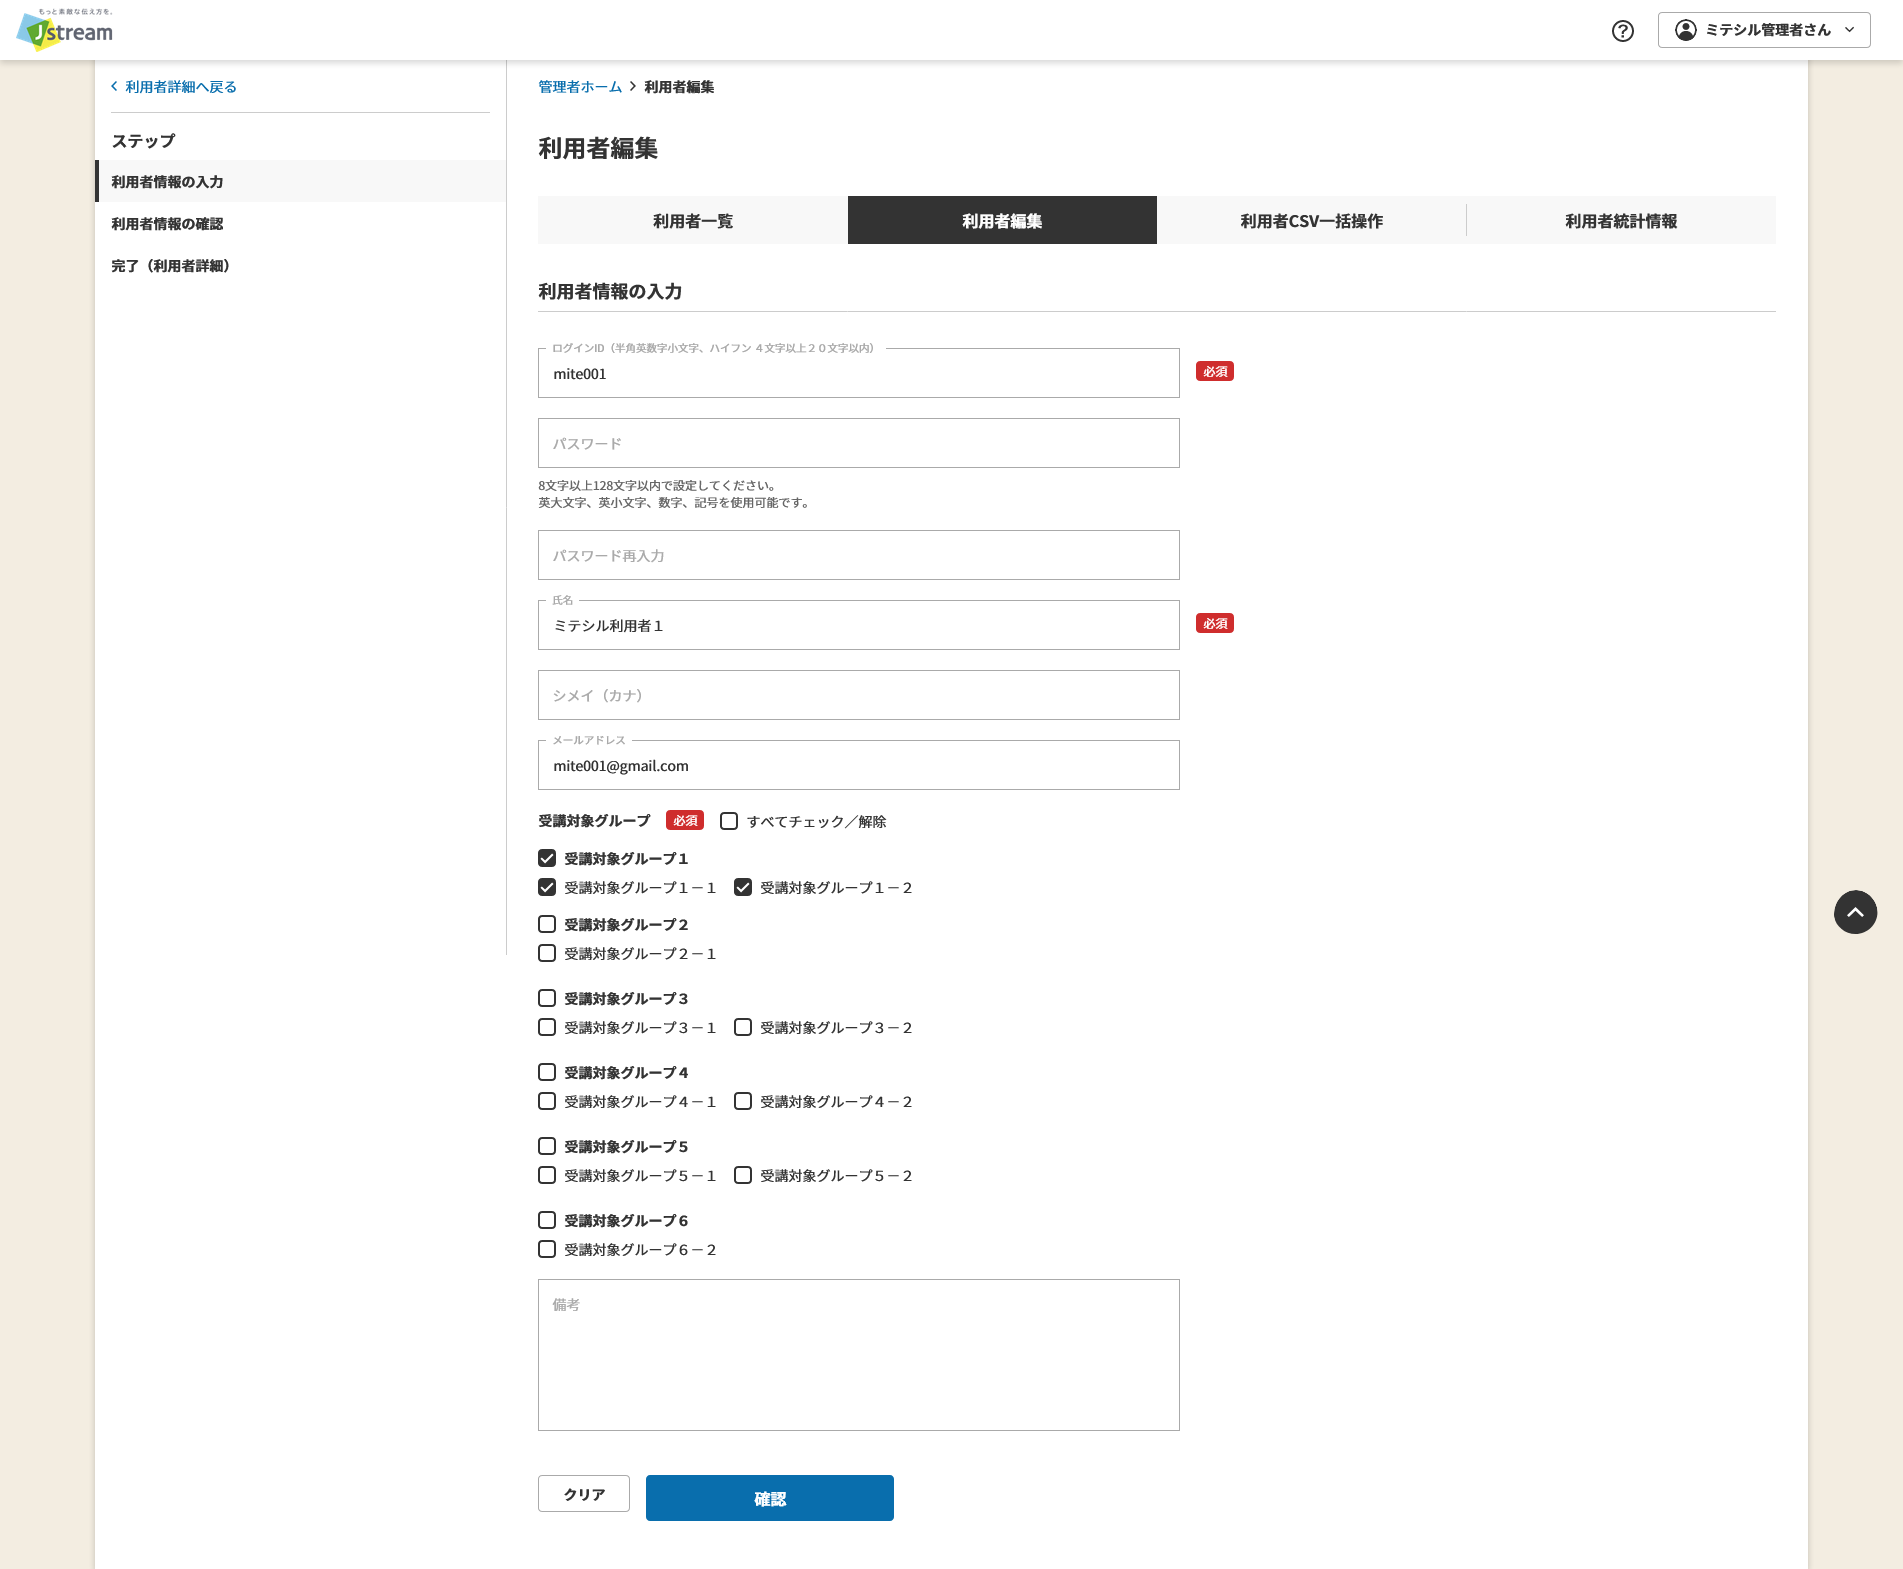This screenshot has width=1903, height=1569.
Task: Click the Jstream logo
Action: pyautogui.click(x=65, y=29)
